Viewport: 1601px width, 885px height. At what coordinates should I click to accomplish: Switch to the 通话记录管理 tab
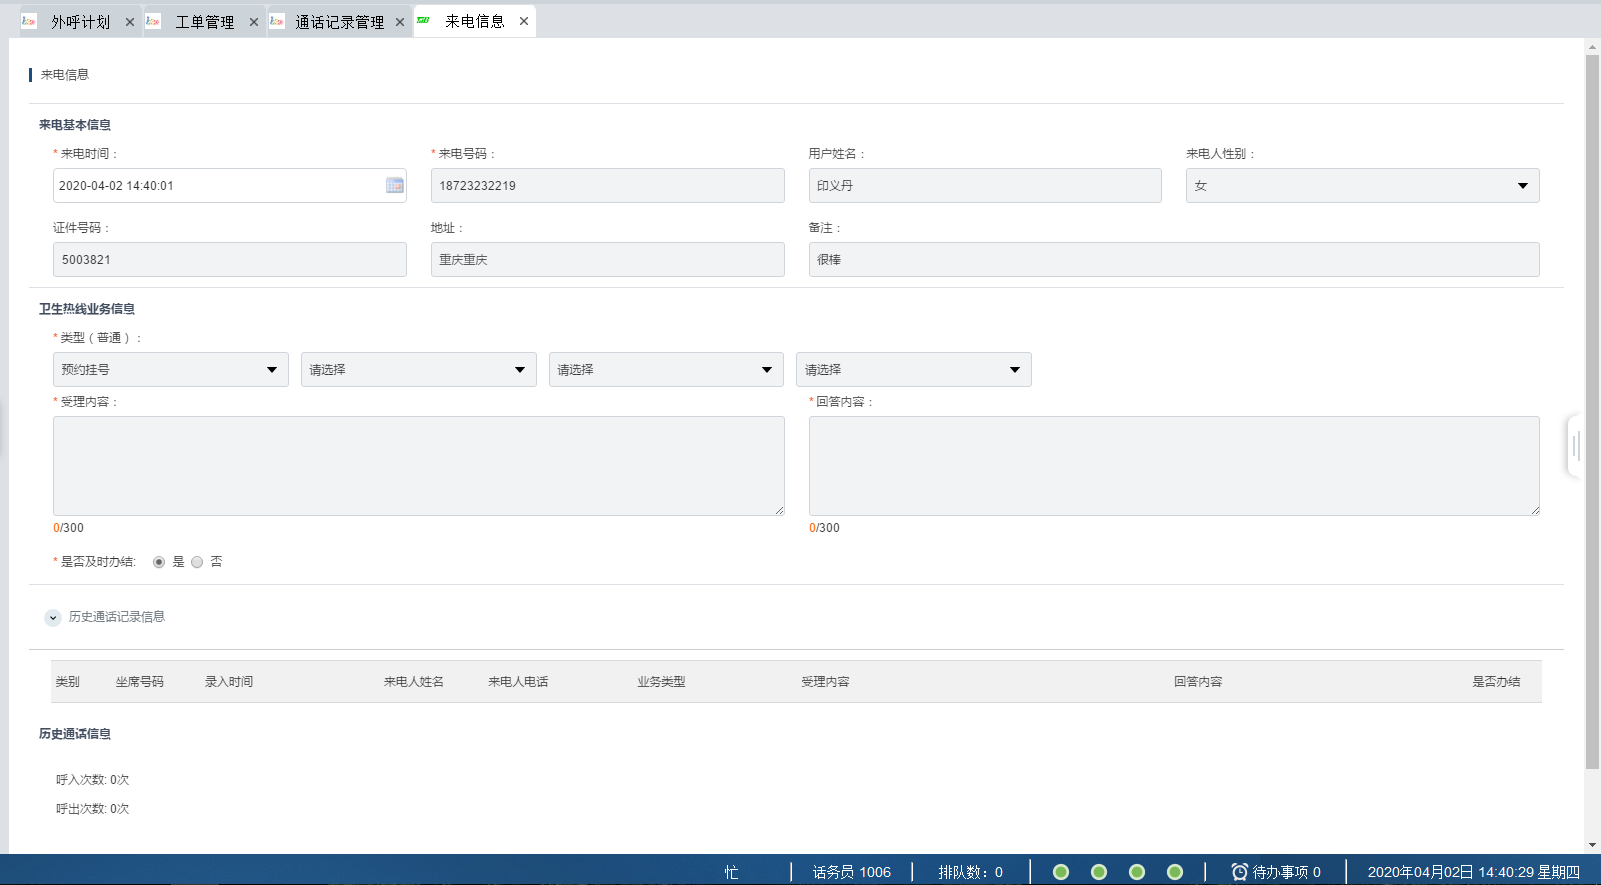(x=339, y=22)
